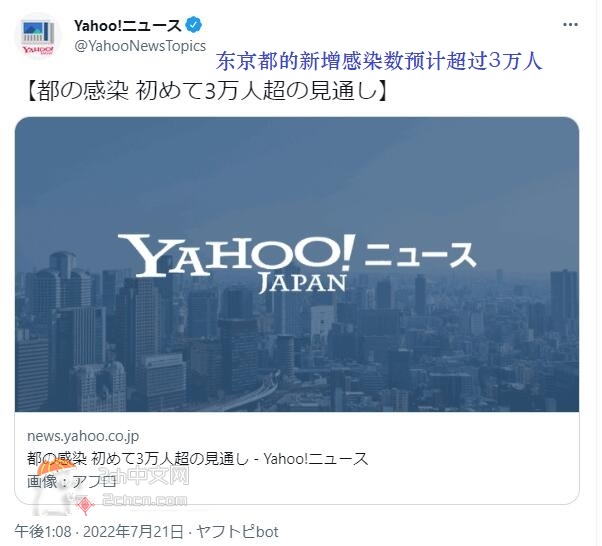
Task: Click the 画像：アフロ image credit line
Action: pos(72,481)
